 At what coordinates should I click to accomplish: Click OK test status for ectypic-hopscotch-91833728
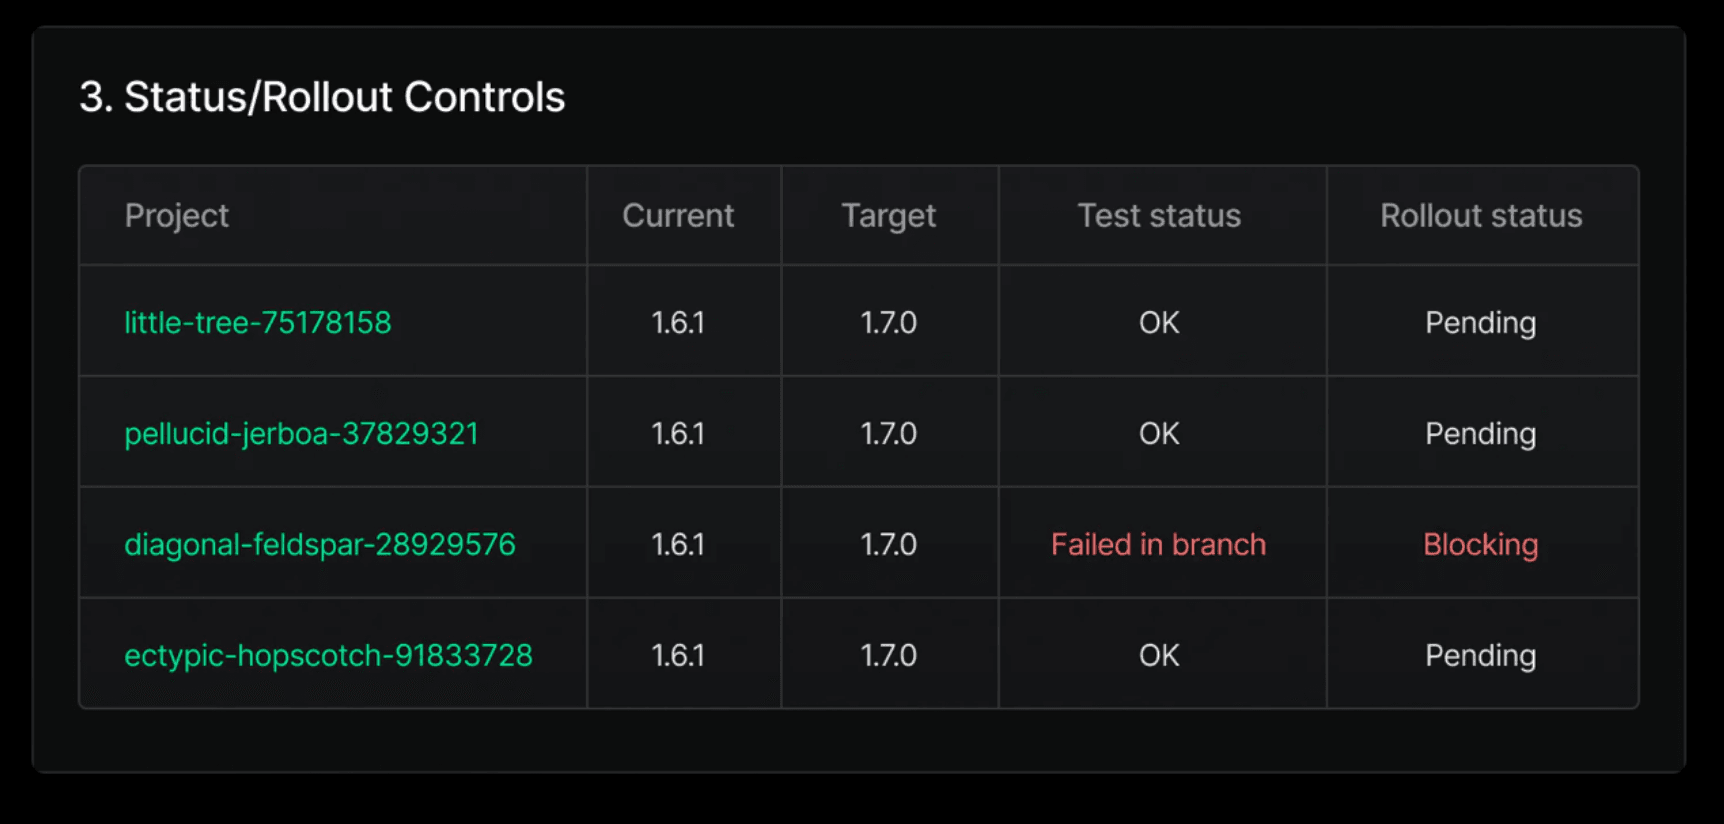tap(1159, 656)
